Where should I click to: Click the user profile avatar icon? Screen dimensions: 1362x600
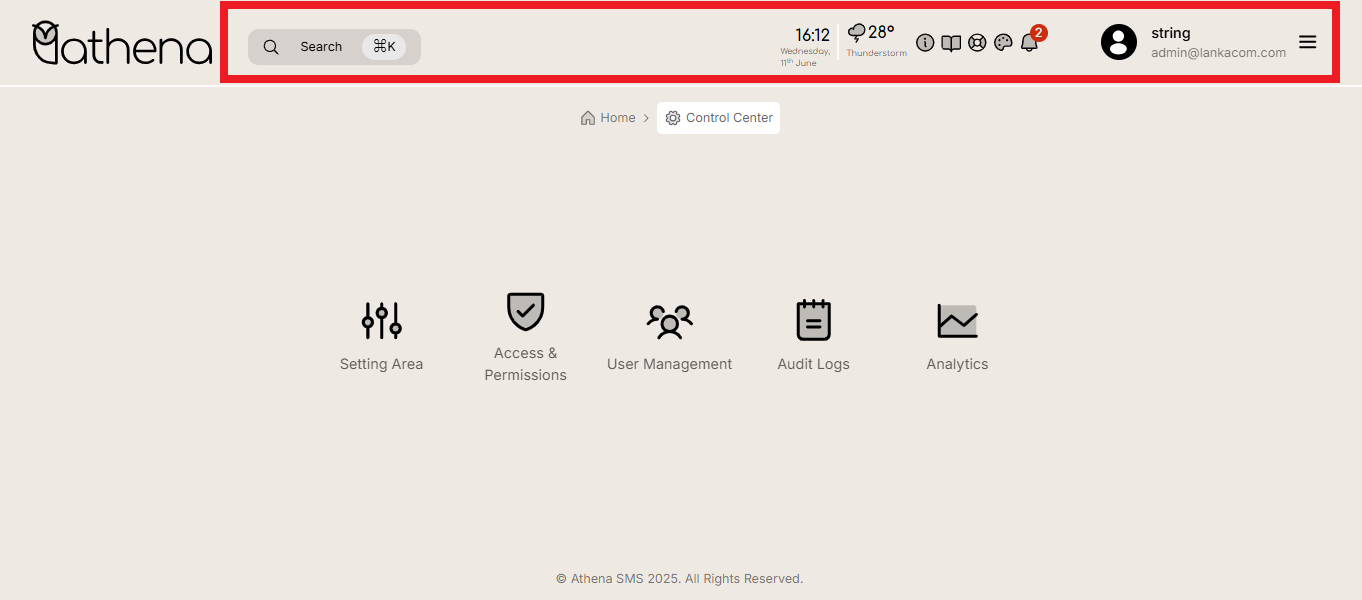point(1119,42)
